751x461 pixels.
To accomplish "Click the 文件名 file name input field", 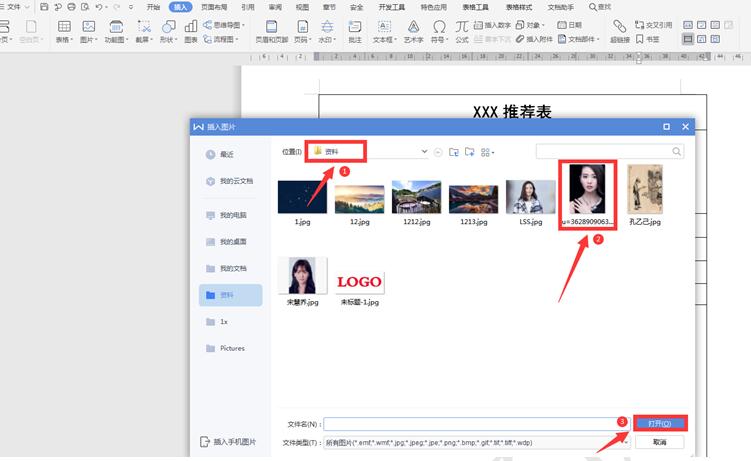I will (477, 424).
